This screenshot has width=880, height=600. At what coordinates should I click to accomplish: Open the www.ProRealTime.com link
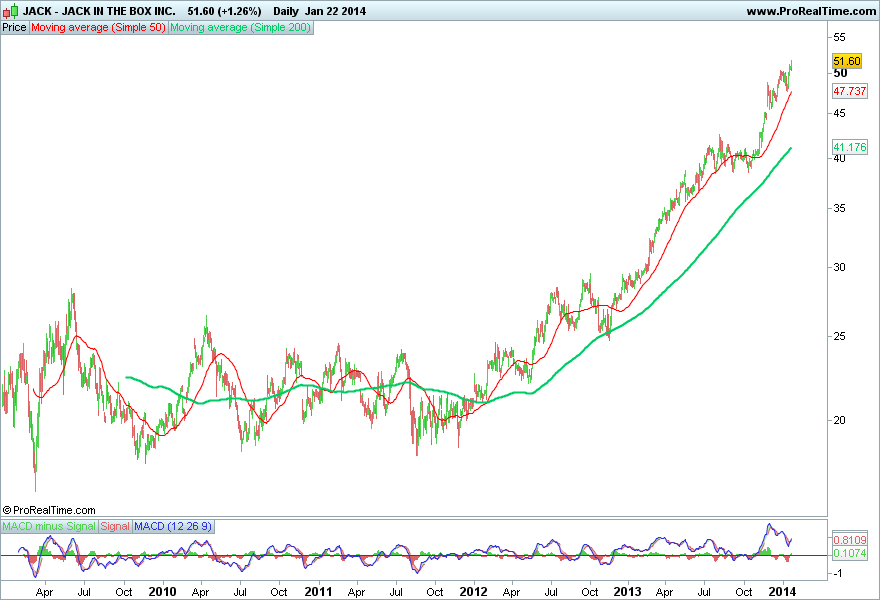tap(810, 11)
